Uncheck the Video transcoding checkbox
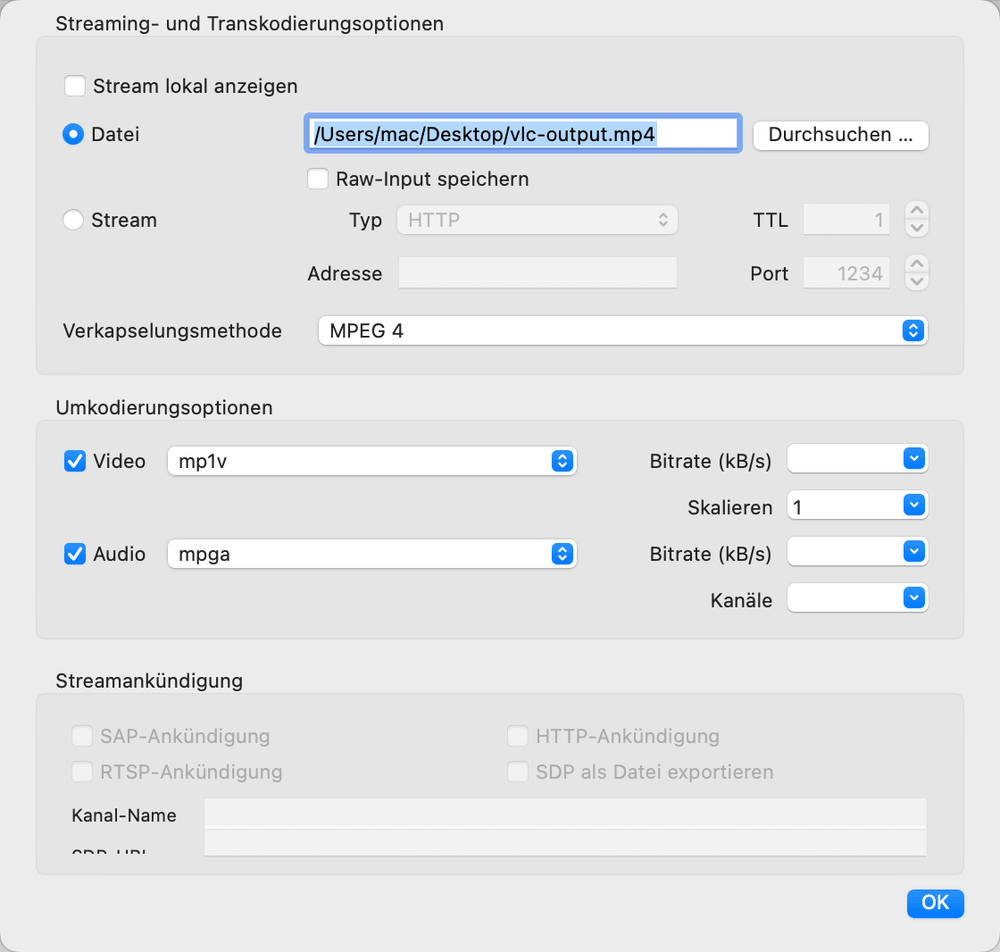Viewport: 1000px width, 952px height. click(x=75, y=461)
